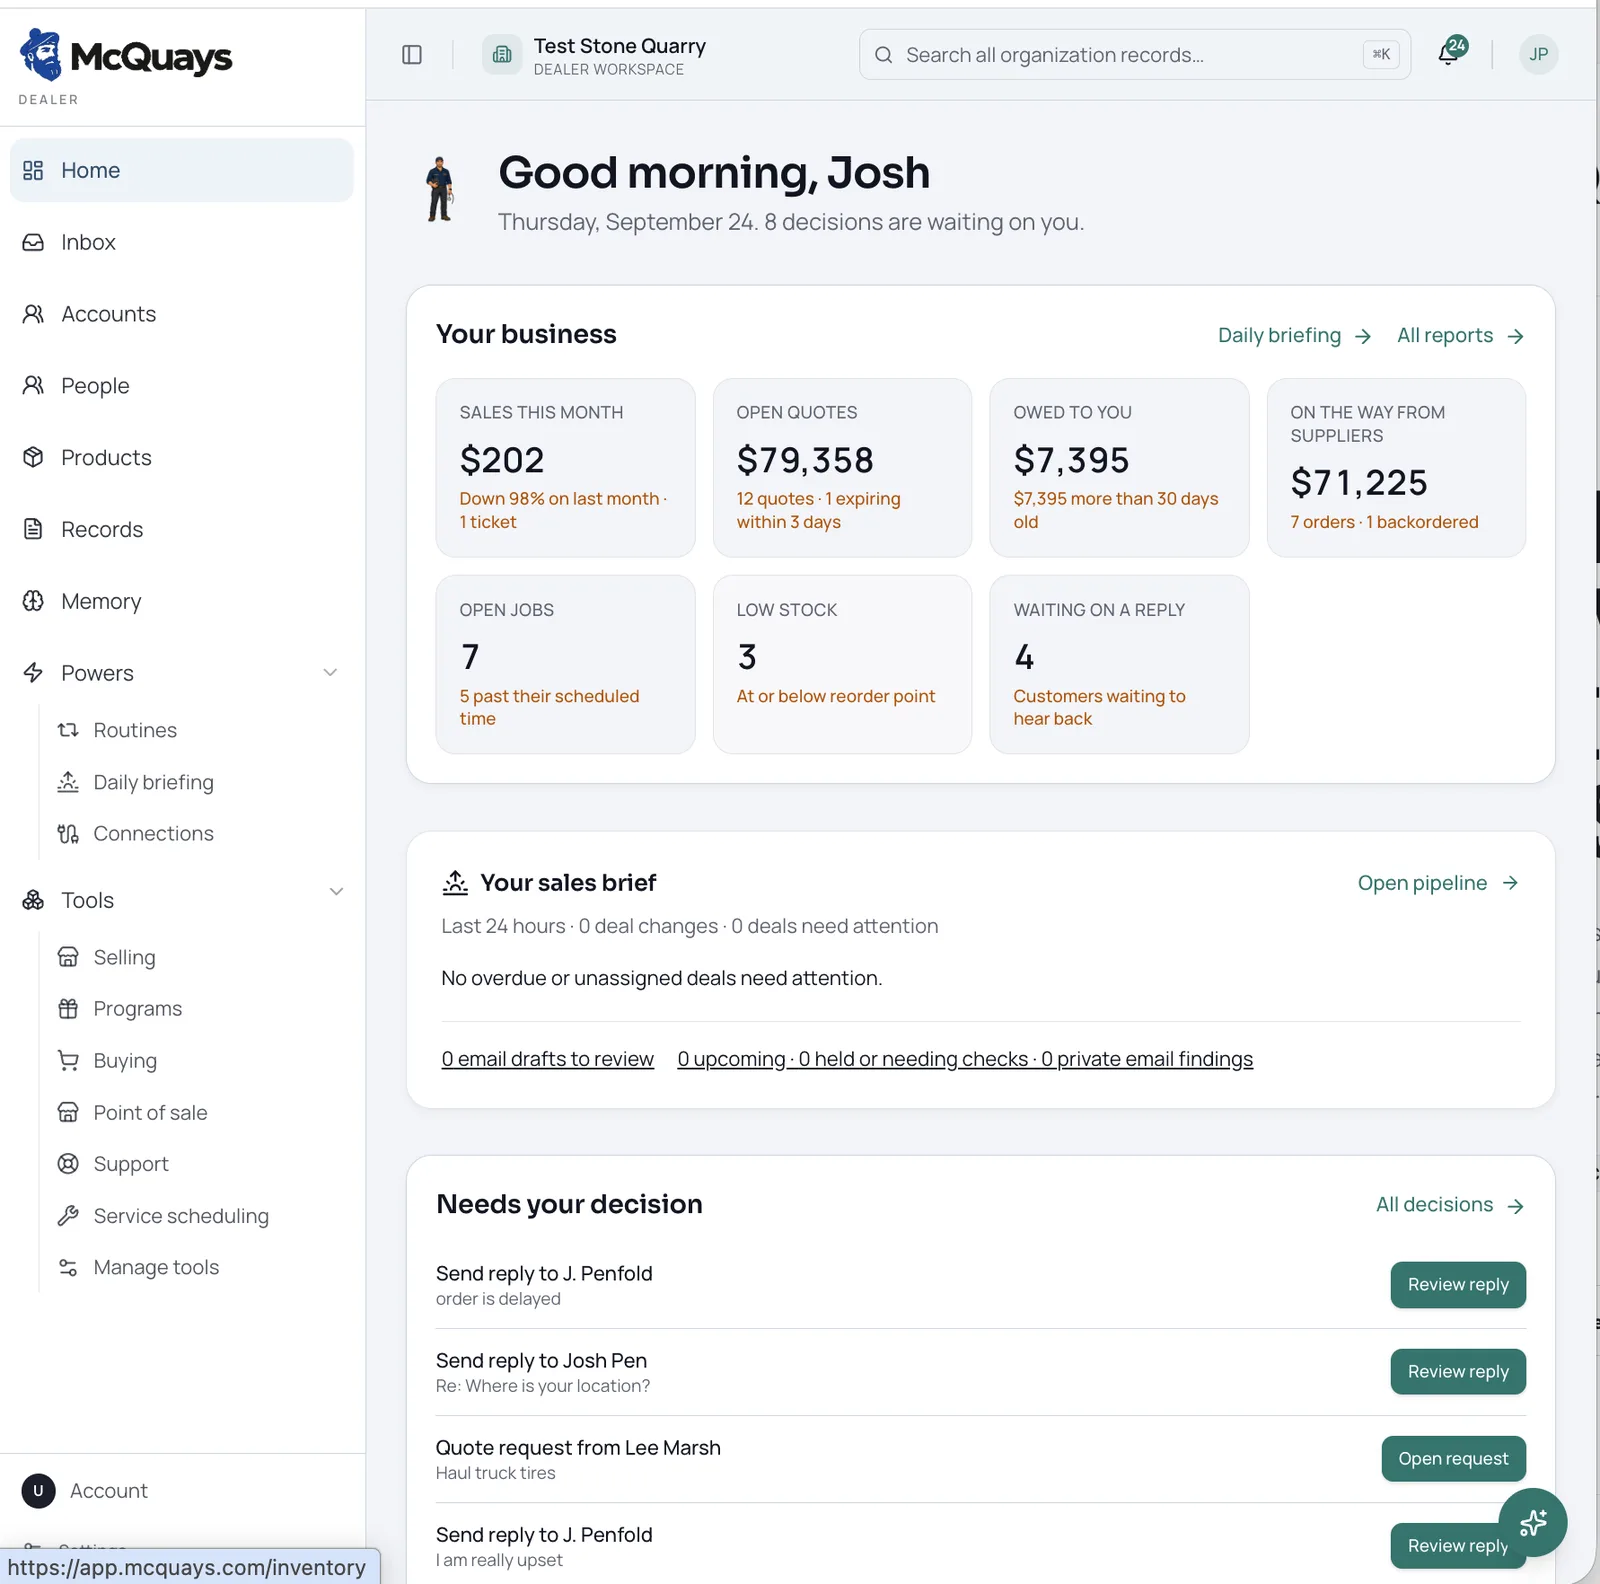Collapse the Tools section chevron
The image size is (1600, 1584).
[x=336, y=891]
